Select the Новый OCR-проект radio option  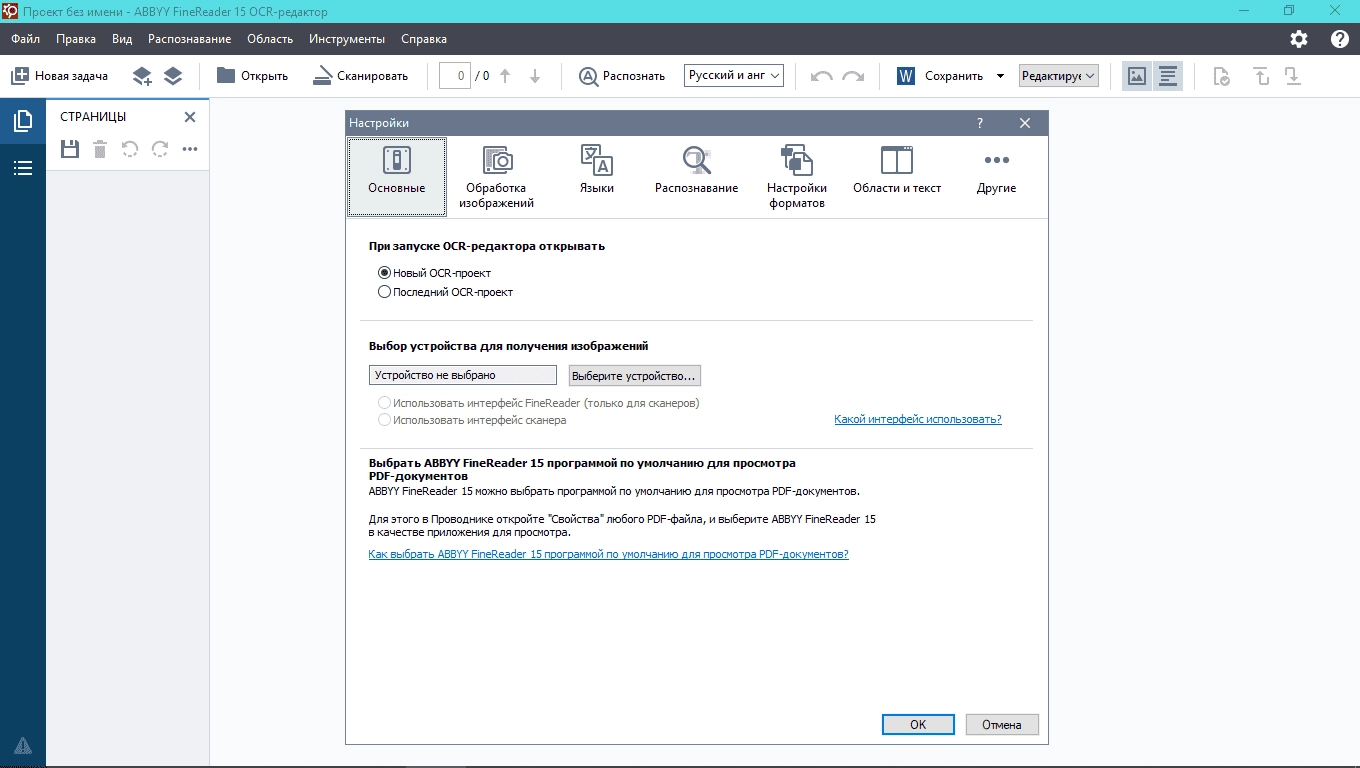click(x=435, y=273)
